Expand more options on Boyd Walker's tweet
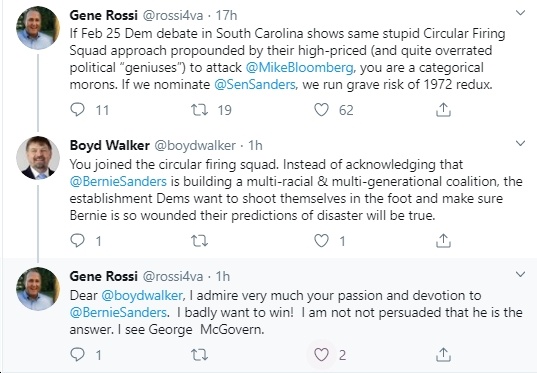This screenshot has height=373, width=537. click(520, 143)
